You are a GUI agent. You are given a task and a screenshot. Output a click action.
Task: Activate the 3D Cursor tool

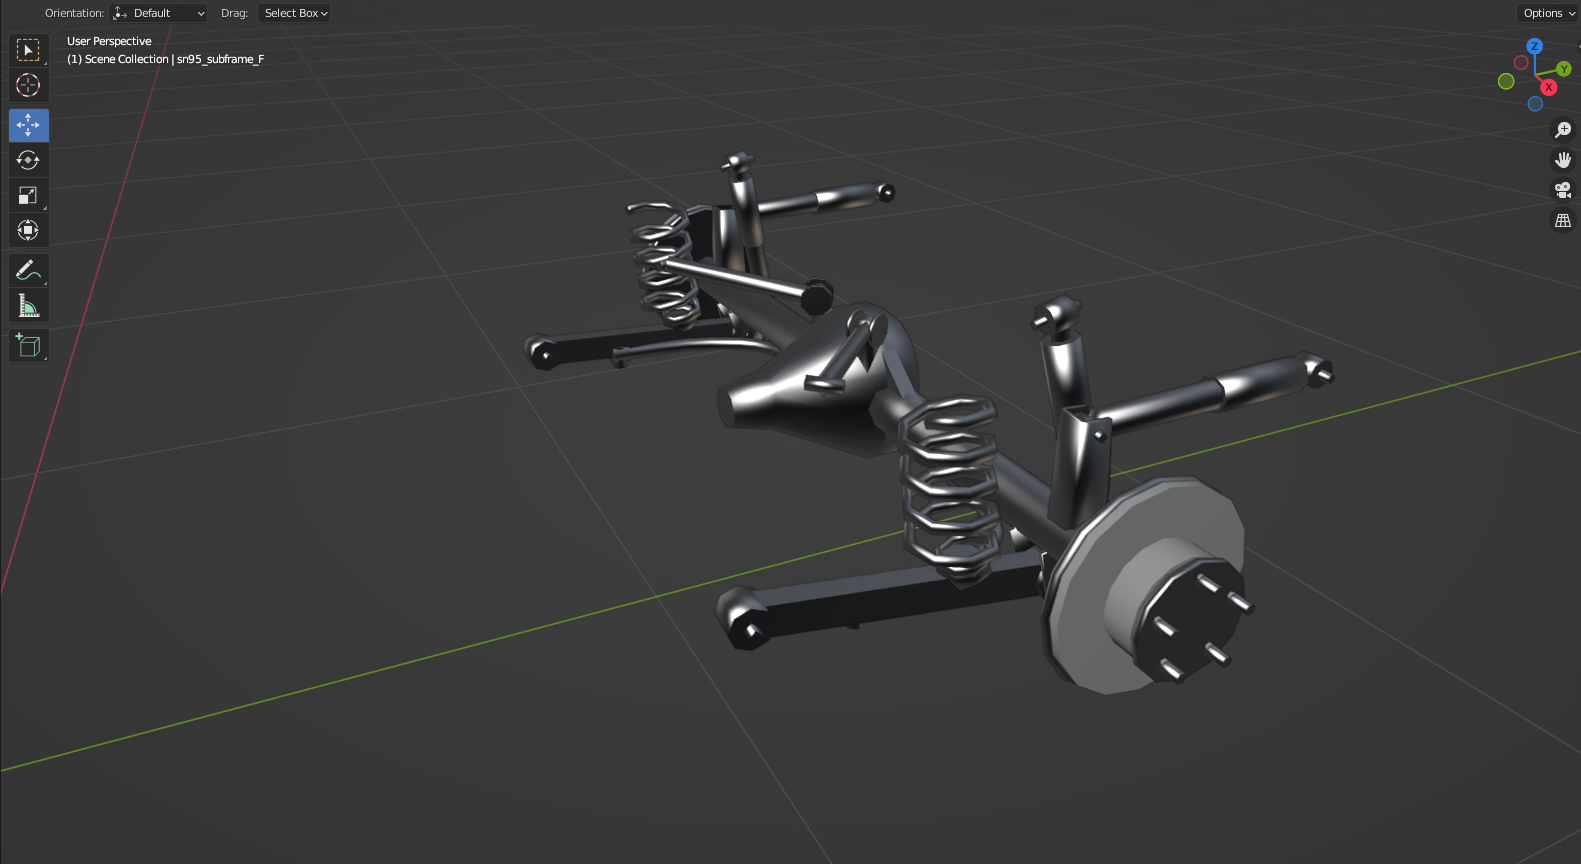[28, 85]
